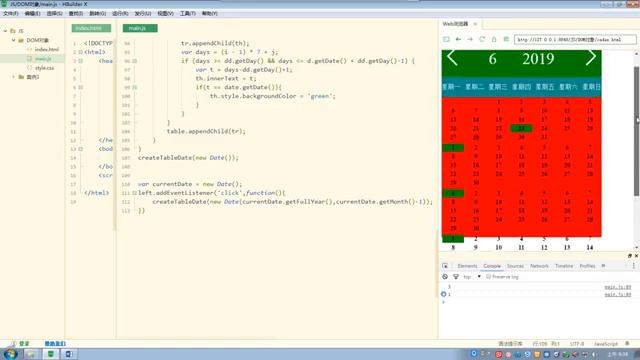Show next month with calendar right arrow
The image size is (640, 360).
591,58
